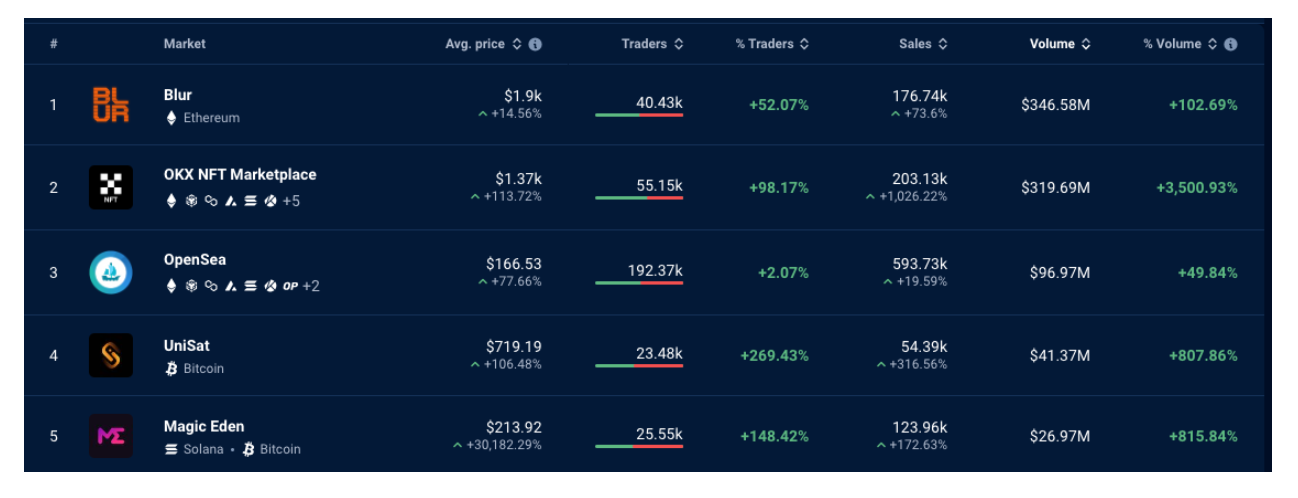Click the OpenSea traders buy/sell ratio bar
Screen dimensions: 1298x498
pyautogui.click(x=639, y=283)
